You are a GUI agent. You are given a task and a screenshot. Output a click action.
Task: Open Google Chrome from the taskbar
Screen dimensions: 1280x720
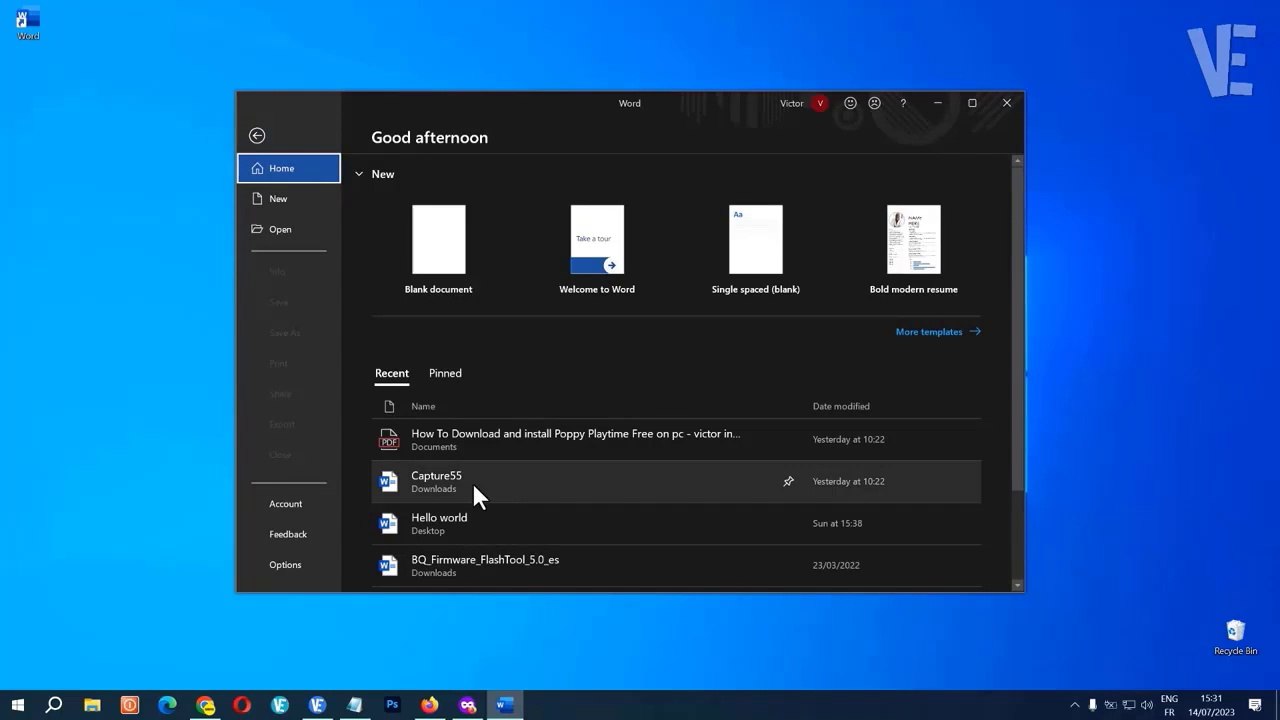coord(205,705)
